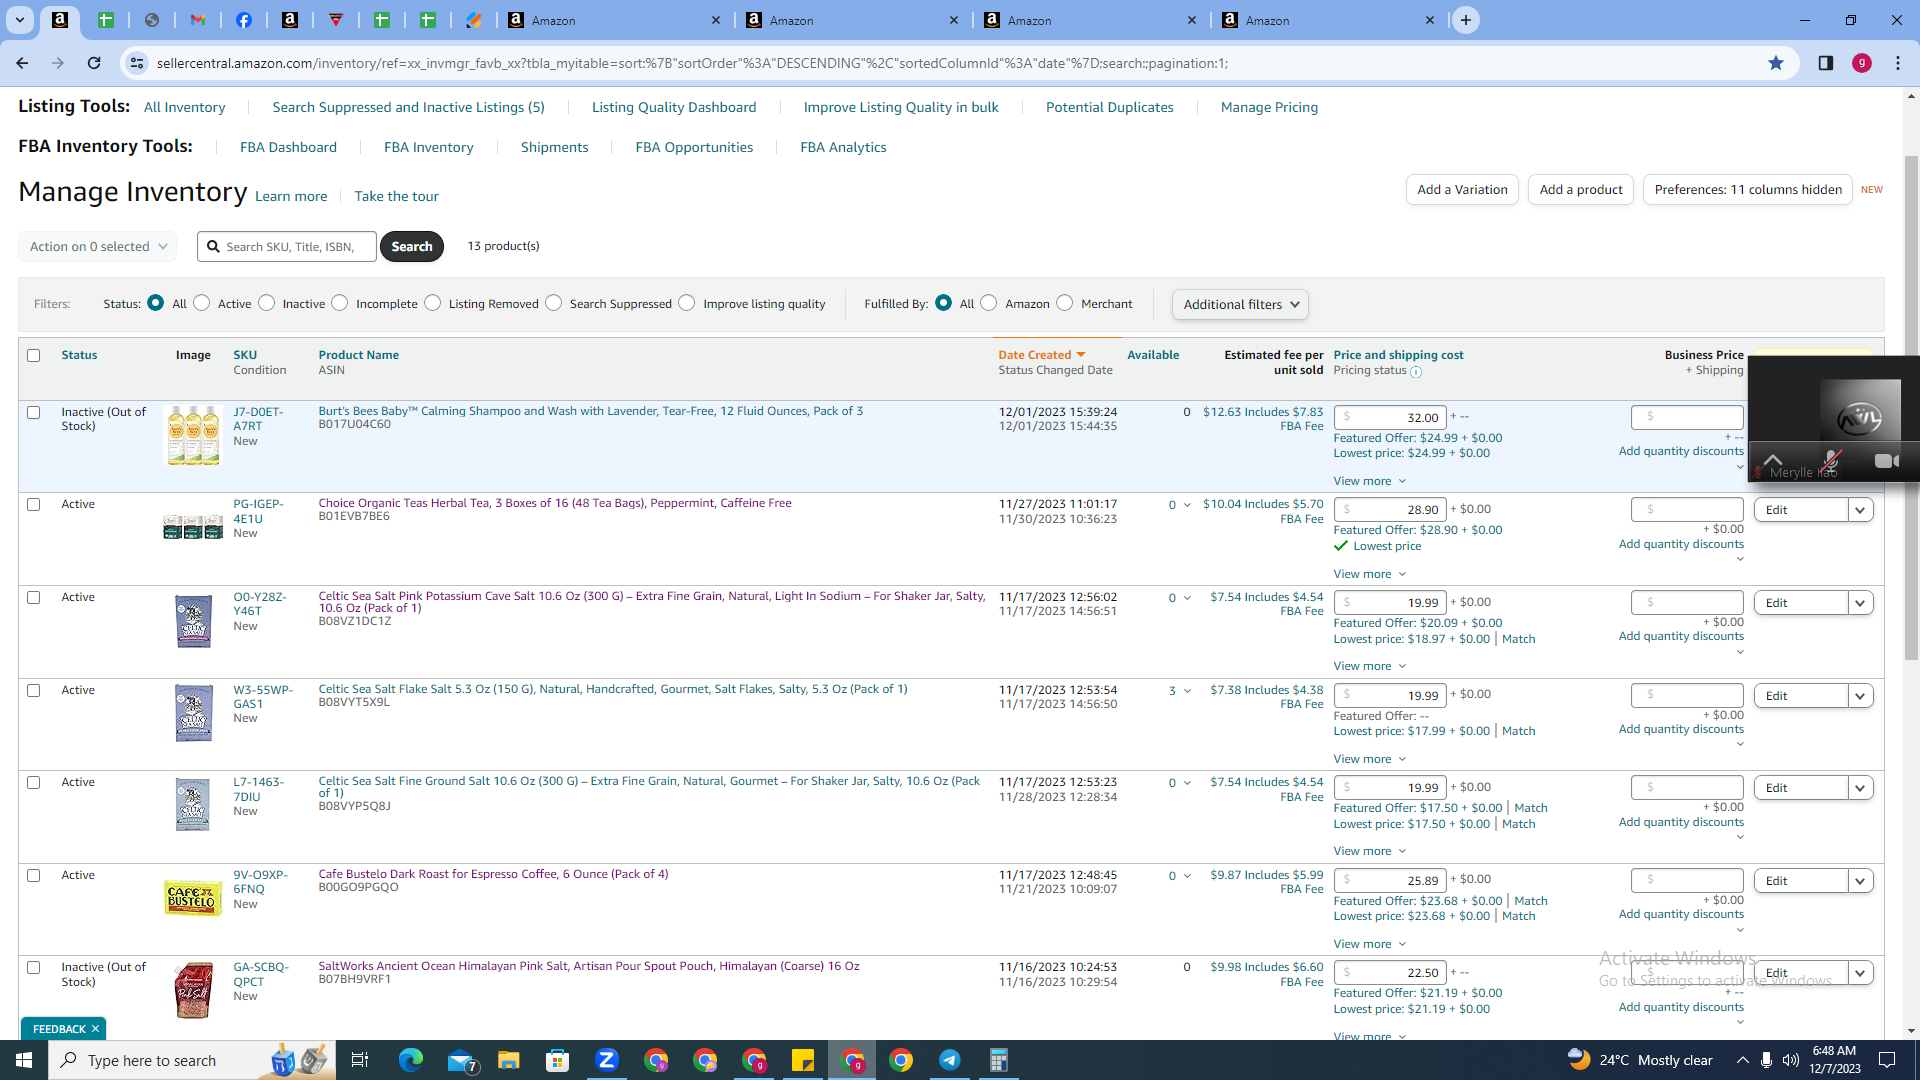
Task: Expand View more for Cafe Bustelo pricing
Action: click(1369, 944)
